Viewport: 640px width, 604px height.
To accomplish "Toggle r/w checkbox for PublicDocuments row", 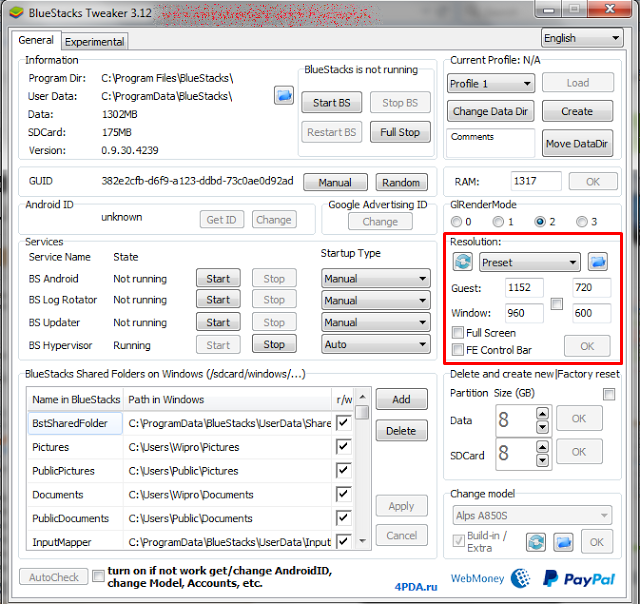I will pyautogui.click(x=343, y=517).
